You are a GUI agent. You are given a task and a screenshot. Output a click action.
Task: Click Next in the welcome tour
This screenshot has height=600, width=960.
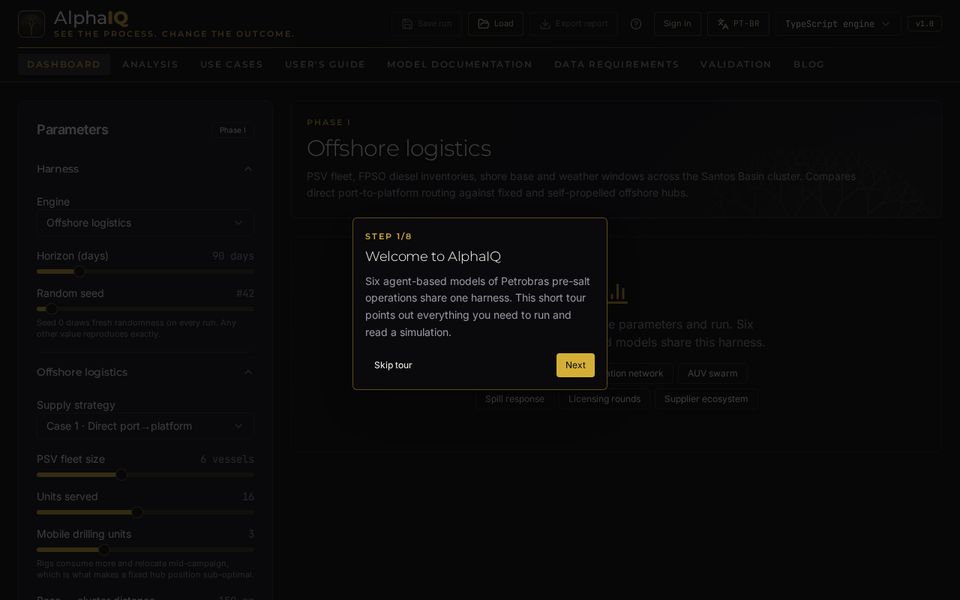(x=575, y=365)
